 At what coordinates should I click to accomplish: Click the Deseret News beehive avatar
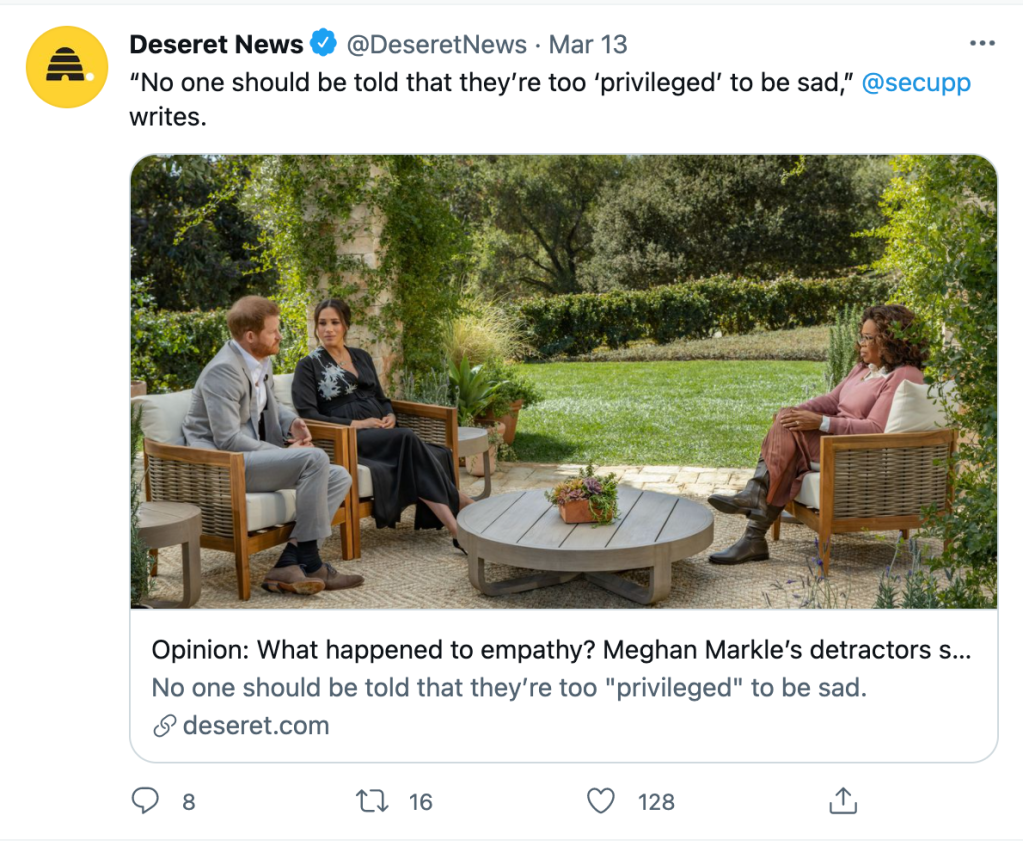coord(67,67)
